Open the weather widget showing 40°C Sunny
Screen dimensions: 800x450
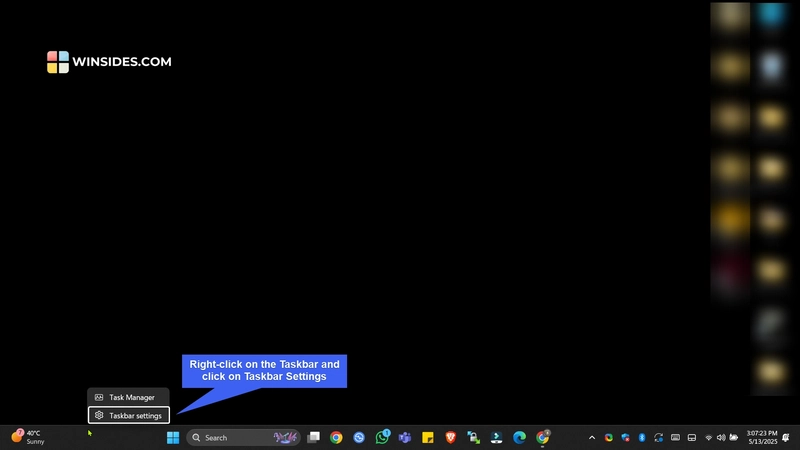click(28, 437)
